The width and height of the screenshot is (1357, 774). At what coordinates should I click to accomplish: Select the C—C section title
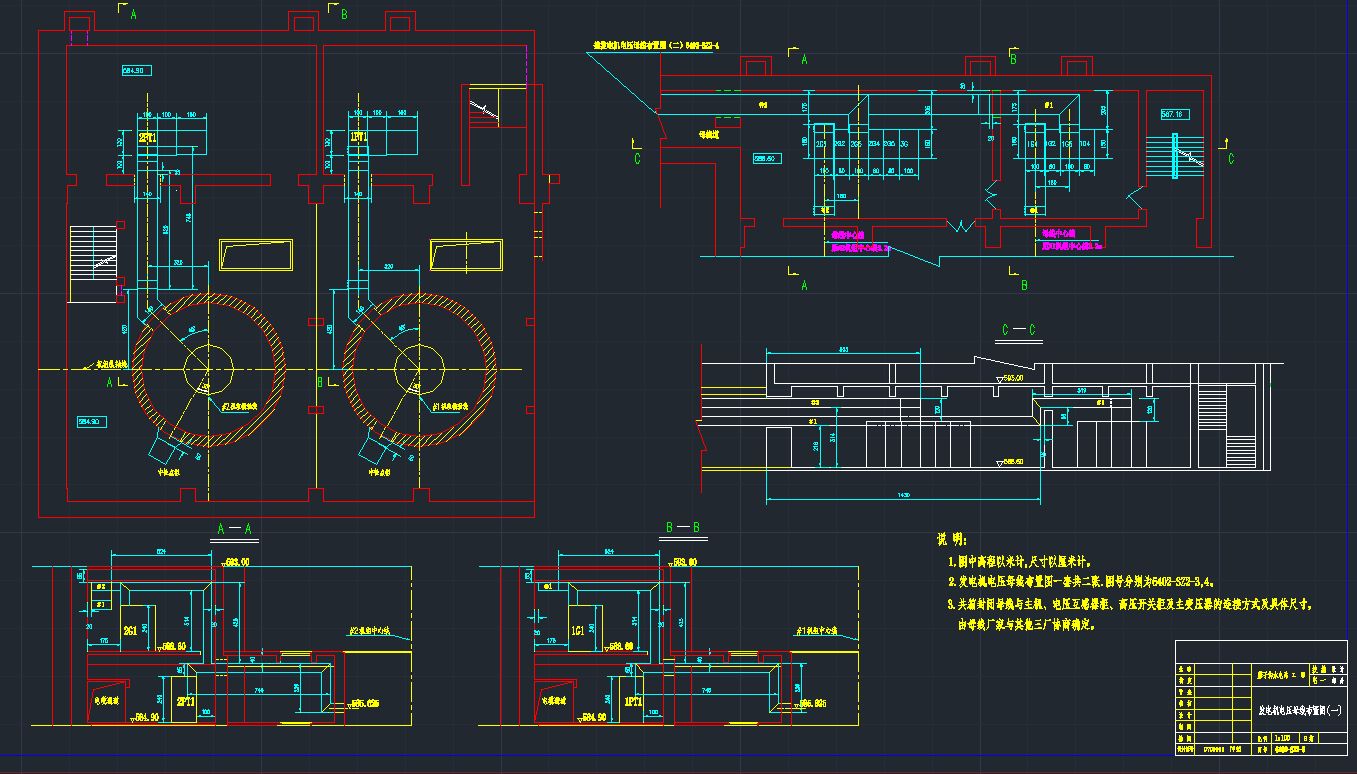1018,330
